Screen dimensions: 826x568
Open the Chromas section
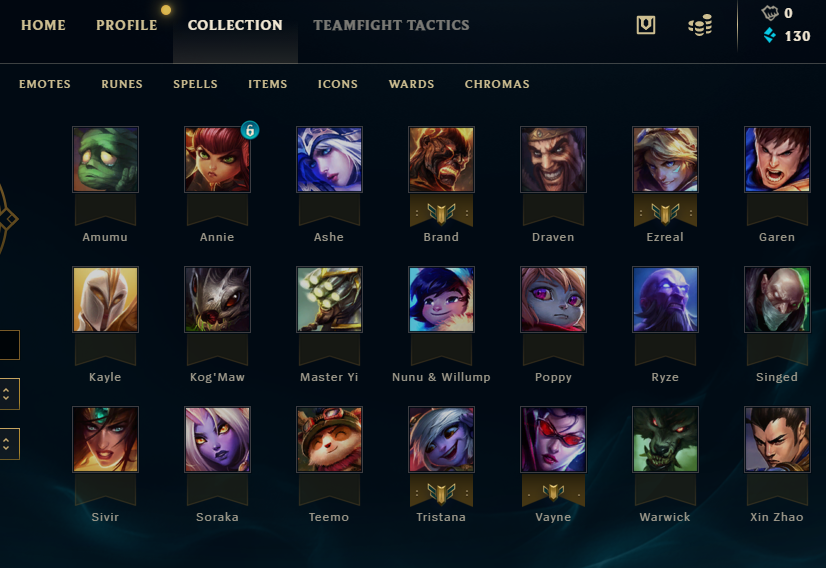497,84
